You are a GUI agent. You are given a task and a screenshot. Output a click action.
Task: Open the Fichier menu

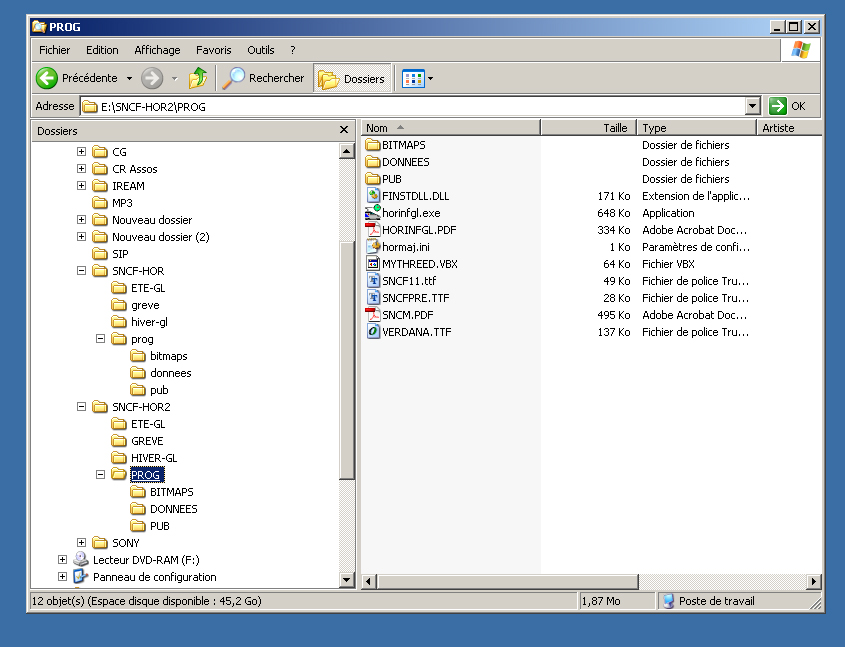[54, 50]
